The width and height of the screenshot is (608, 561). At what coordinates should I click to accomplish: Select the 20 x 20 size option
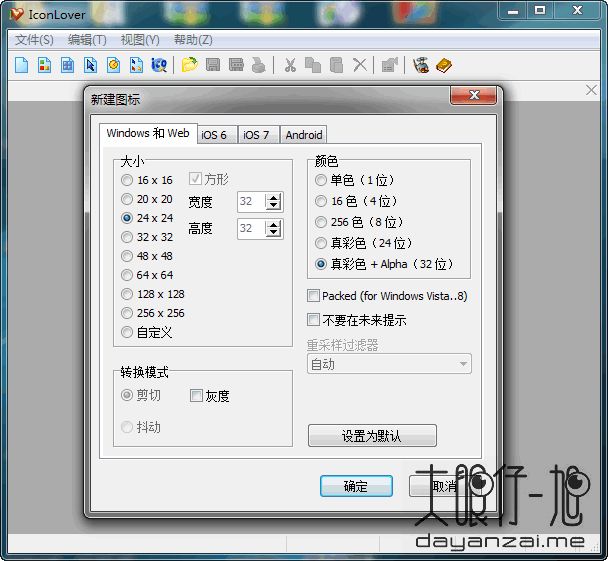pos(147,199)
